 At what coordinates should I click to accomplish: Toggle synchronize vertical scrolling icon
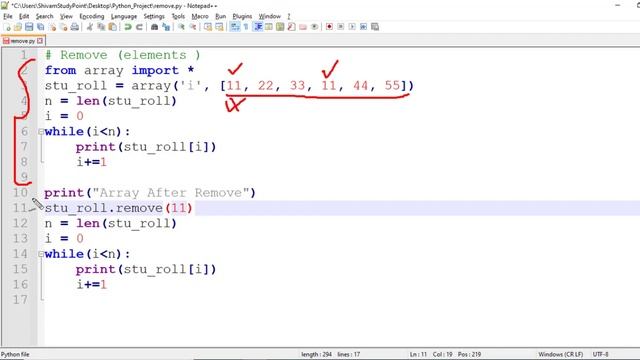[208, 27]
